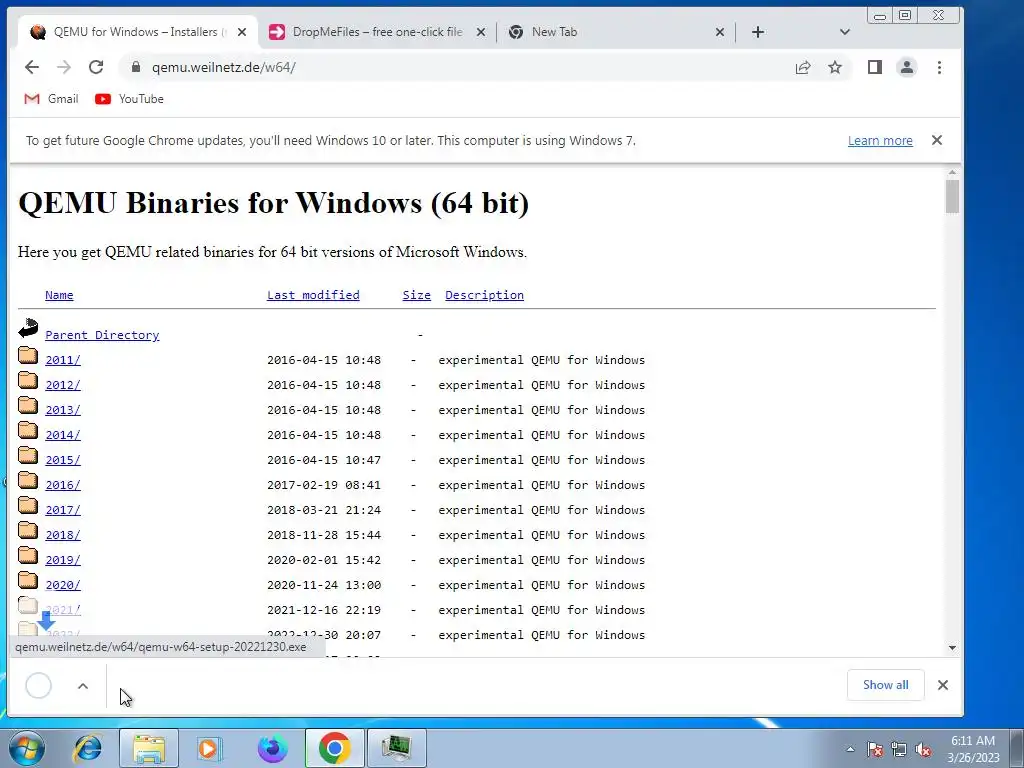Click the Chrome taskbar icon
1024x768 pixels.
pos(334,748)
